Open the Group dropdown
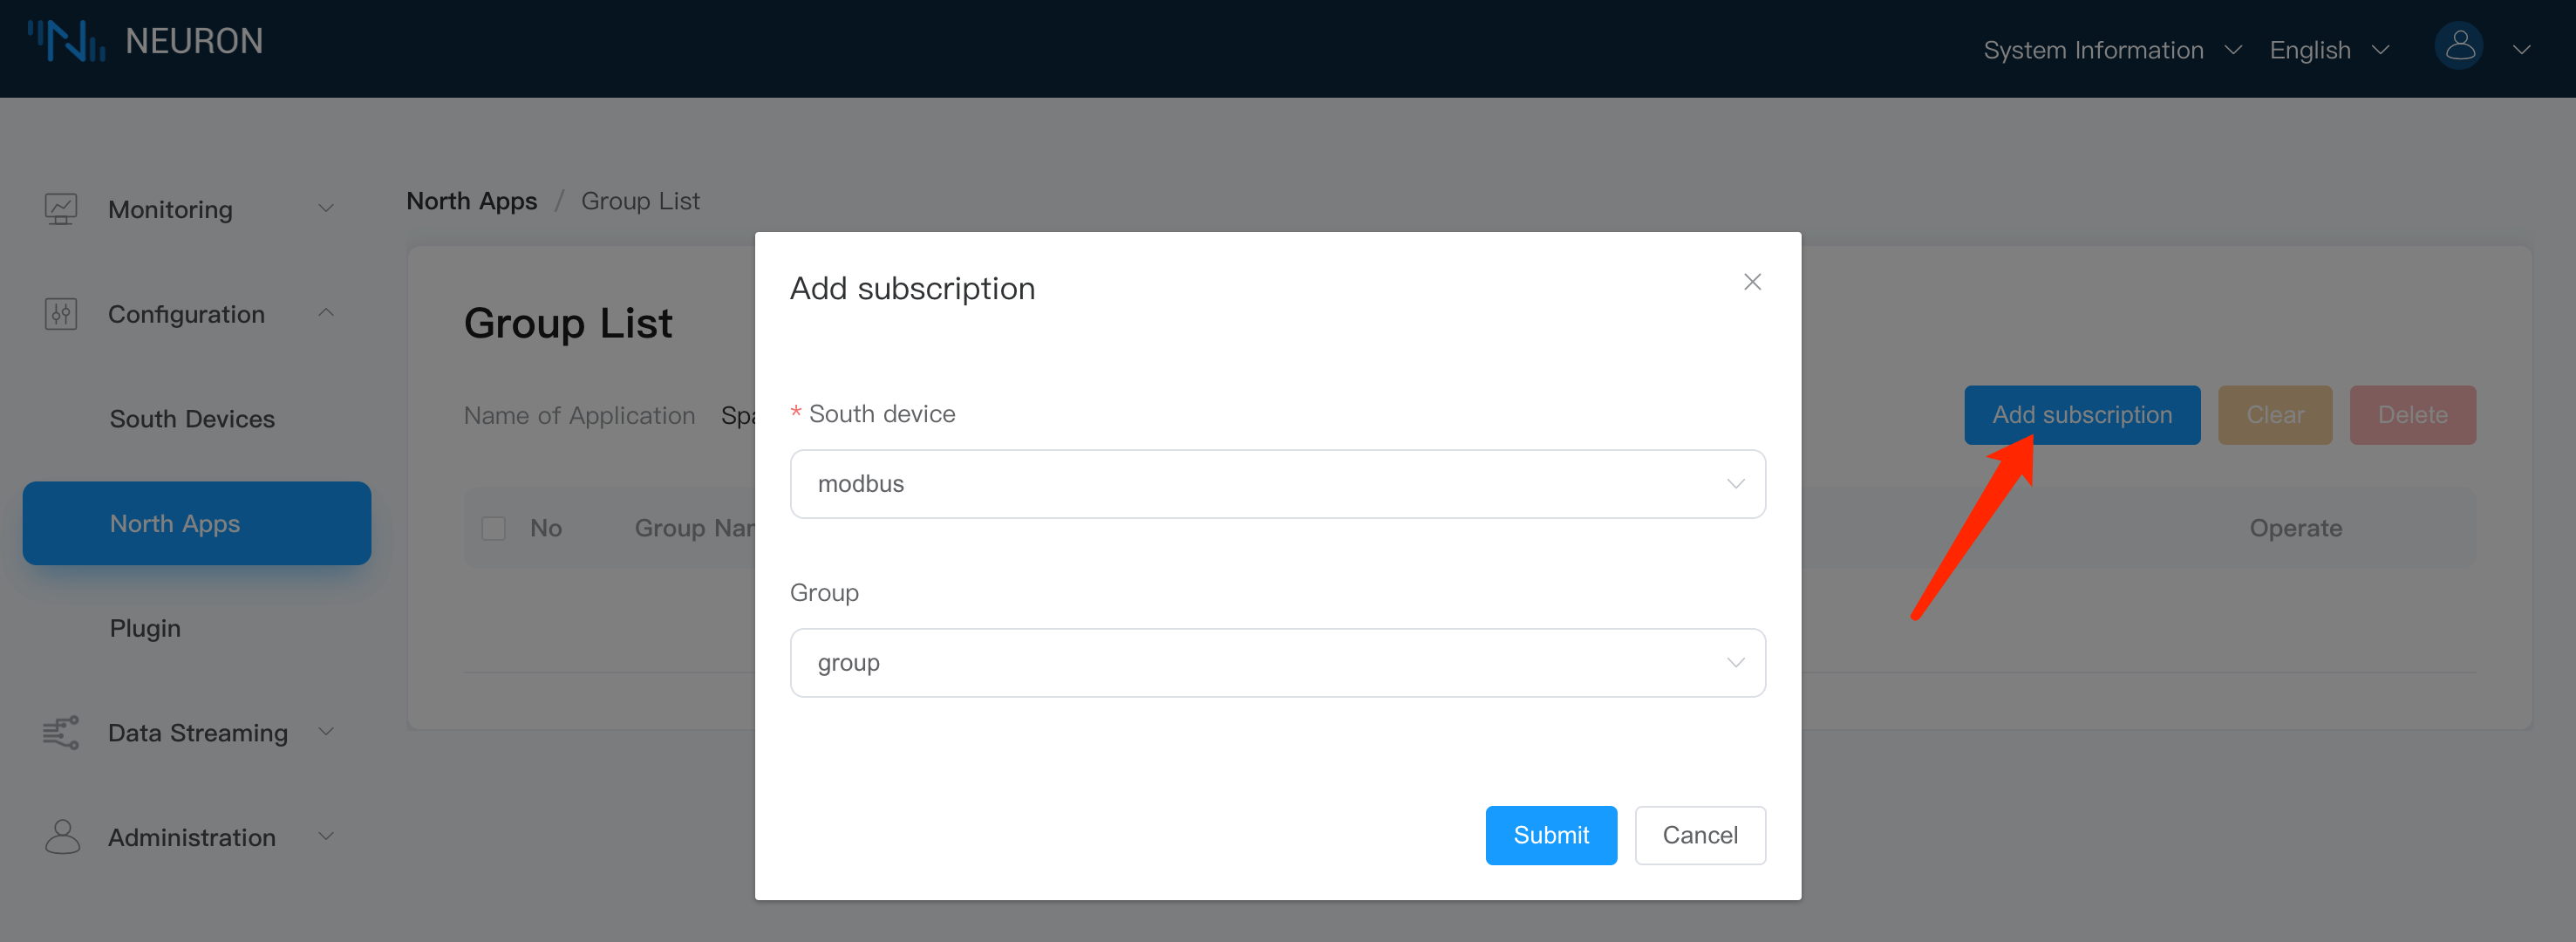Screen dimensions: 2576x942 click(1276, 663)
